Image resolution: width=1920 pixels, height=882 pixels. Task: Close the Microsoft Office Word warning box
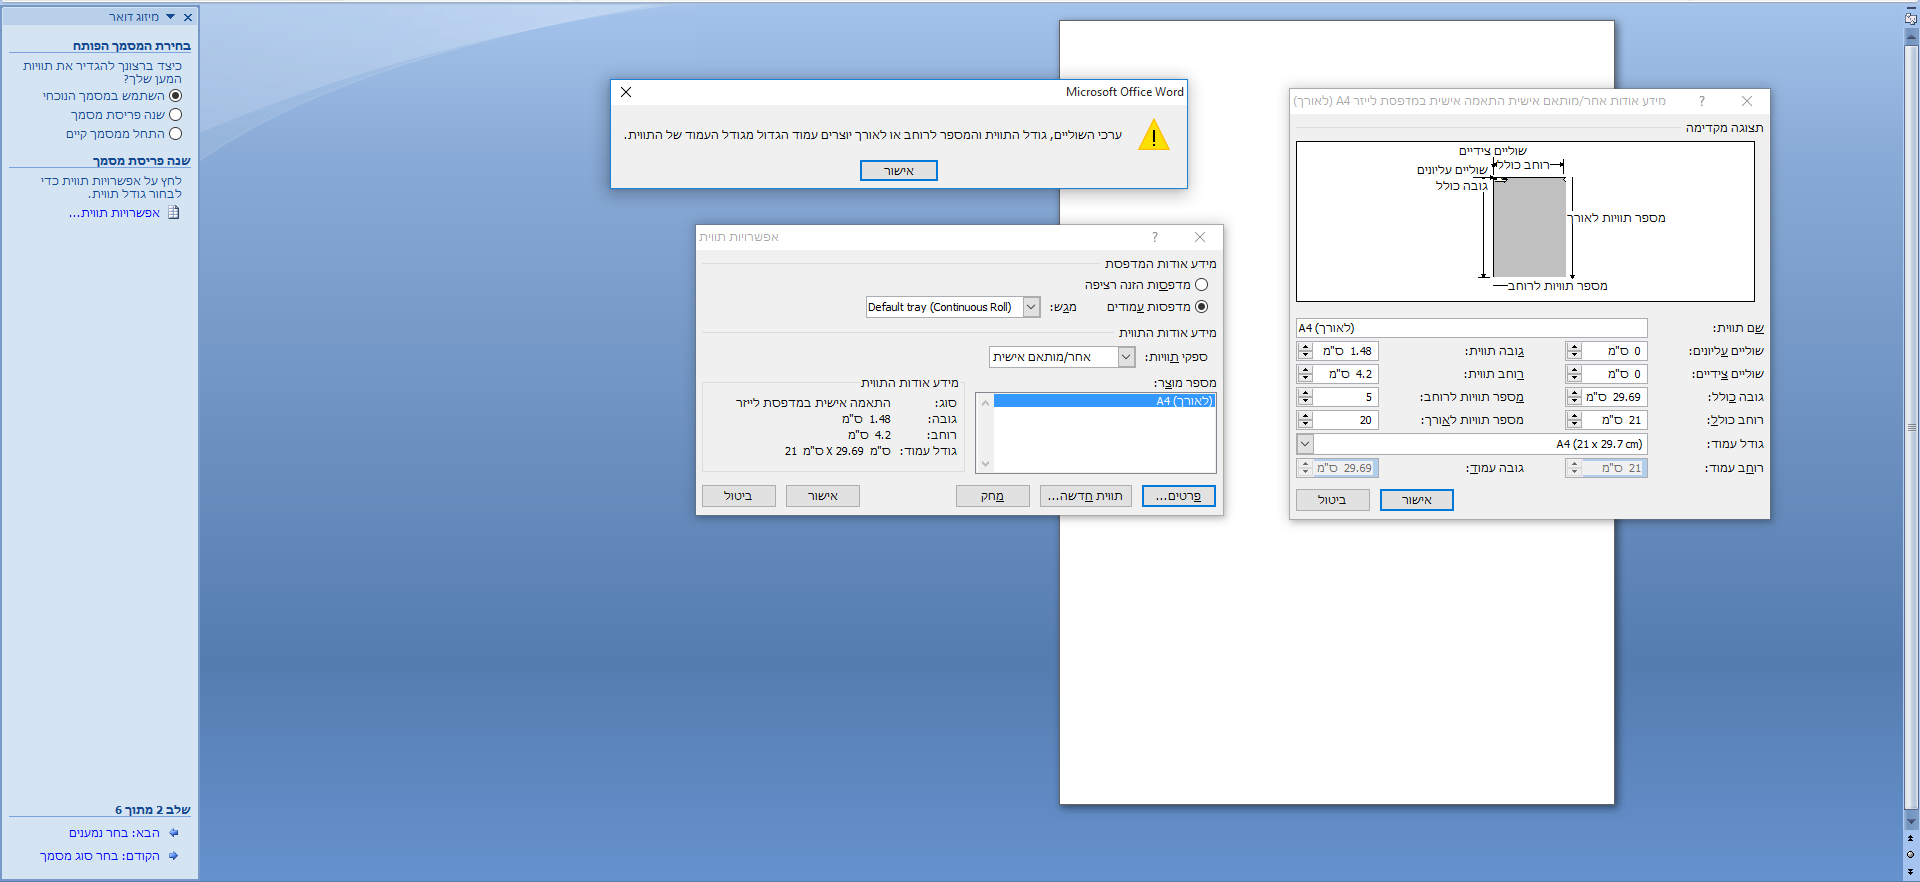pos(626,92)
